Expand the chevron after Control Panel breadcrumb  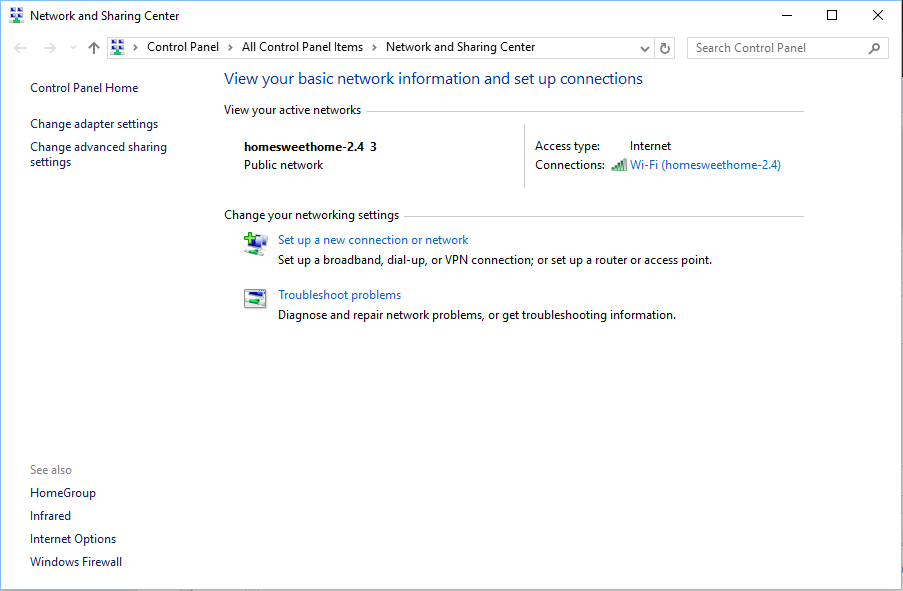click(x=230, y=47)
